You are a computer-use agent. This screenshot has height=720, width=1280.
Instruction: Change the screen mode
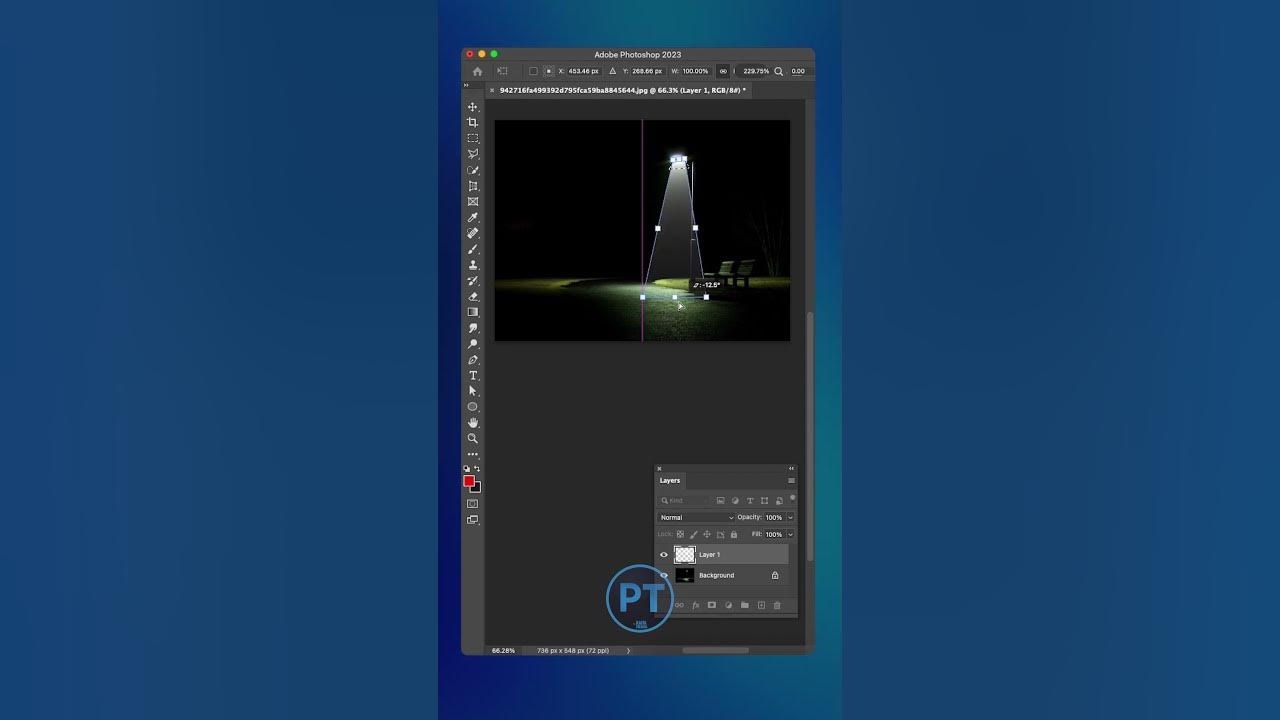pos(473,520)
